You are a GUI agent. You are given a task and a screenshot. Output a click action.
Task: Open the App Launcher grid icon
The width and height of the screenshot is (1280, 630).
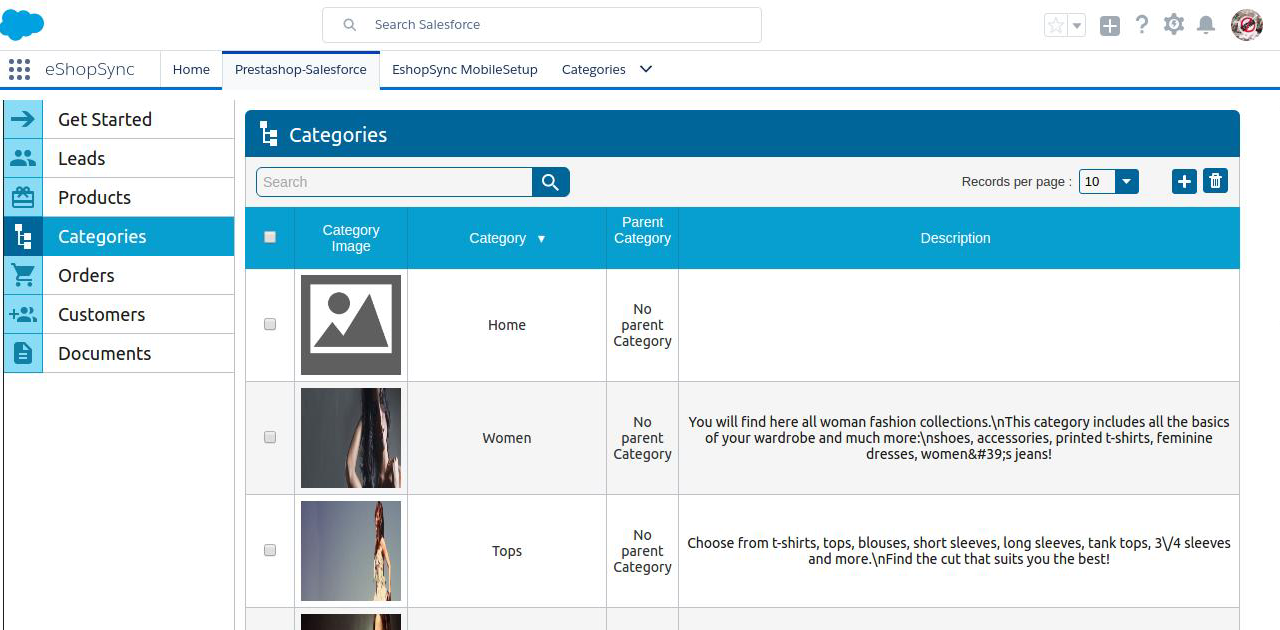19,69
